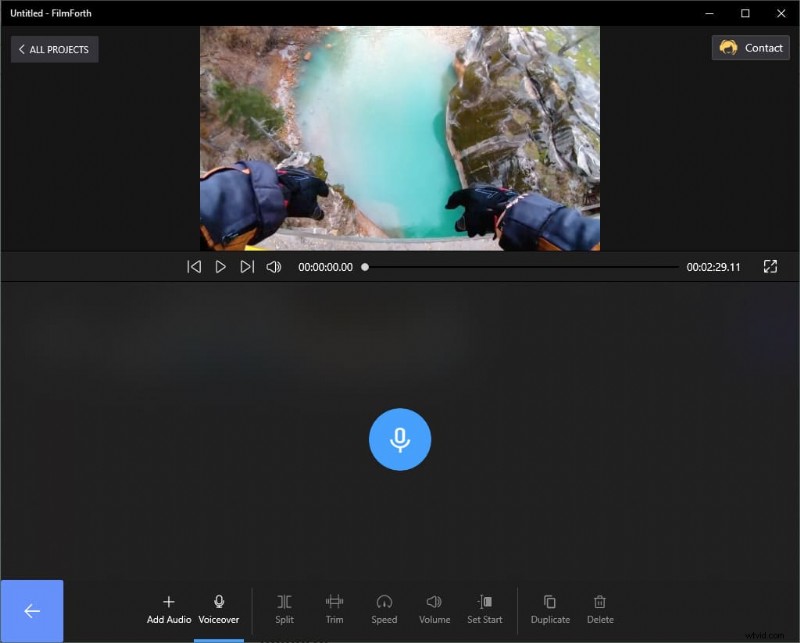Expand the preview to fullscreen

click(770, 266)
